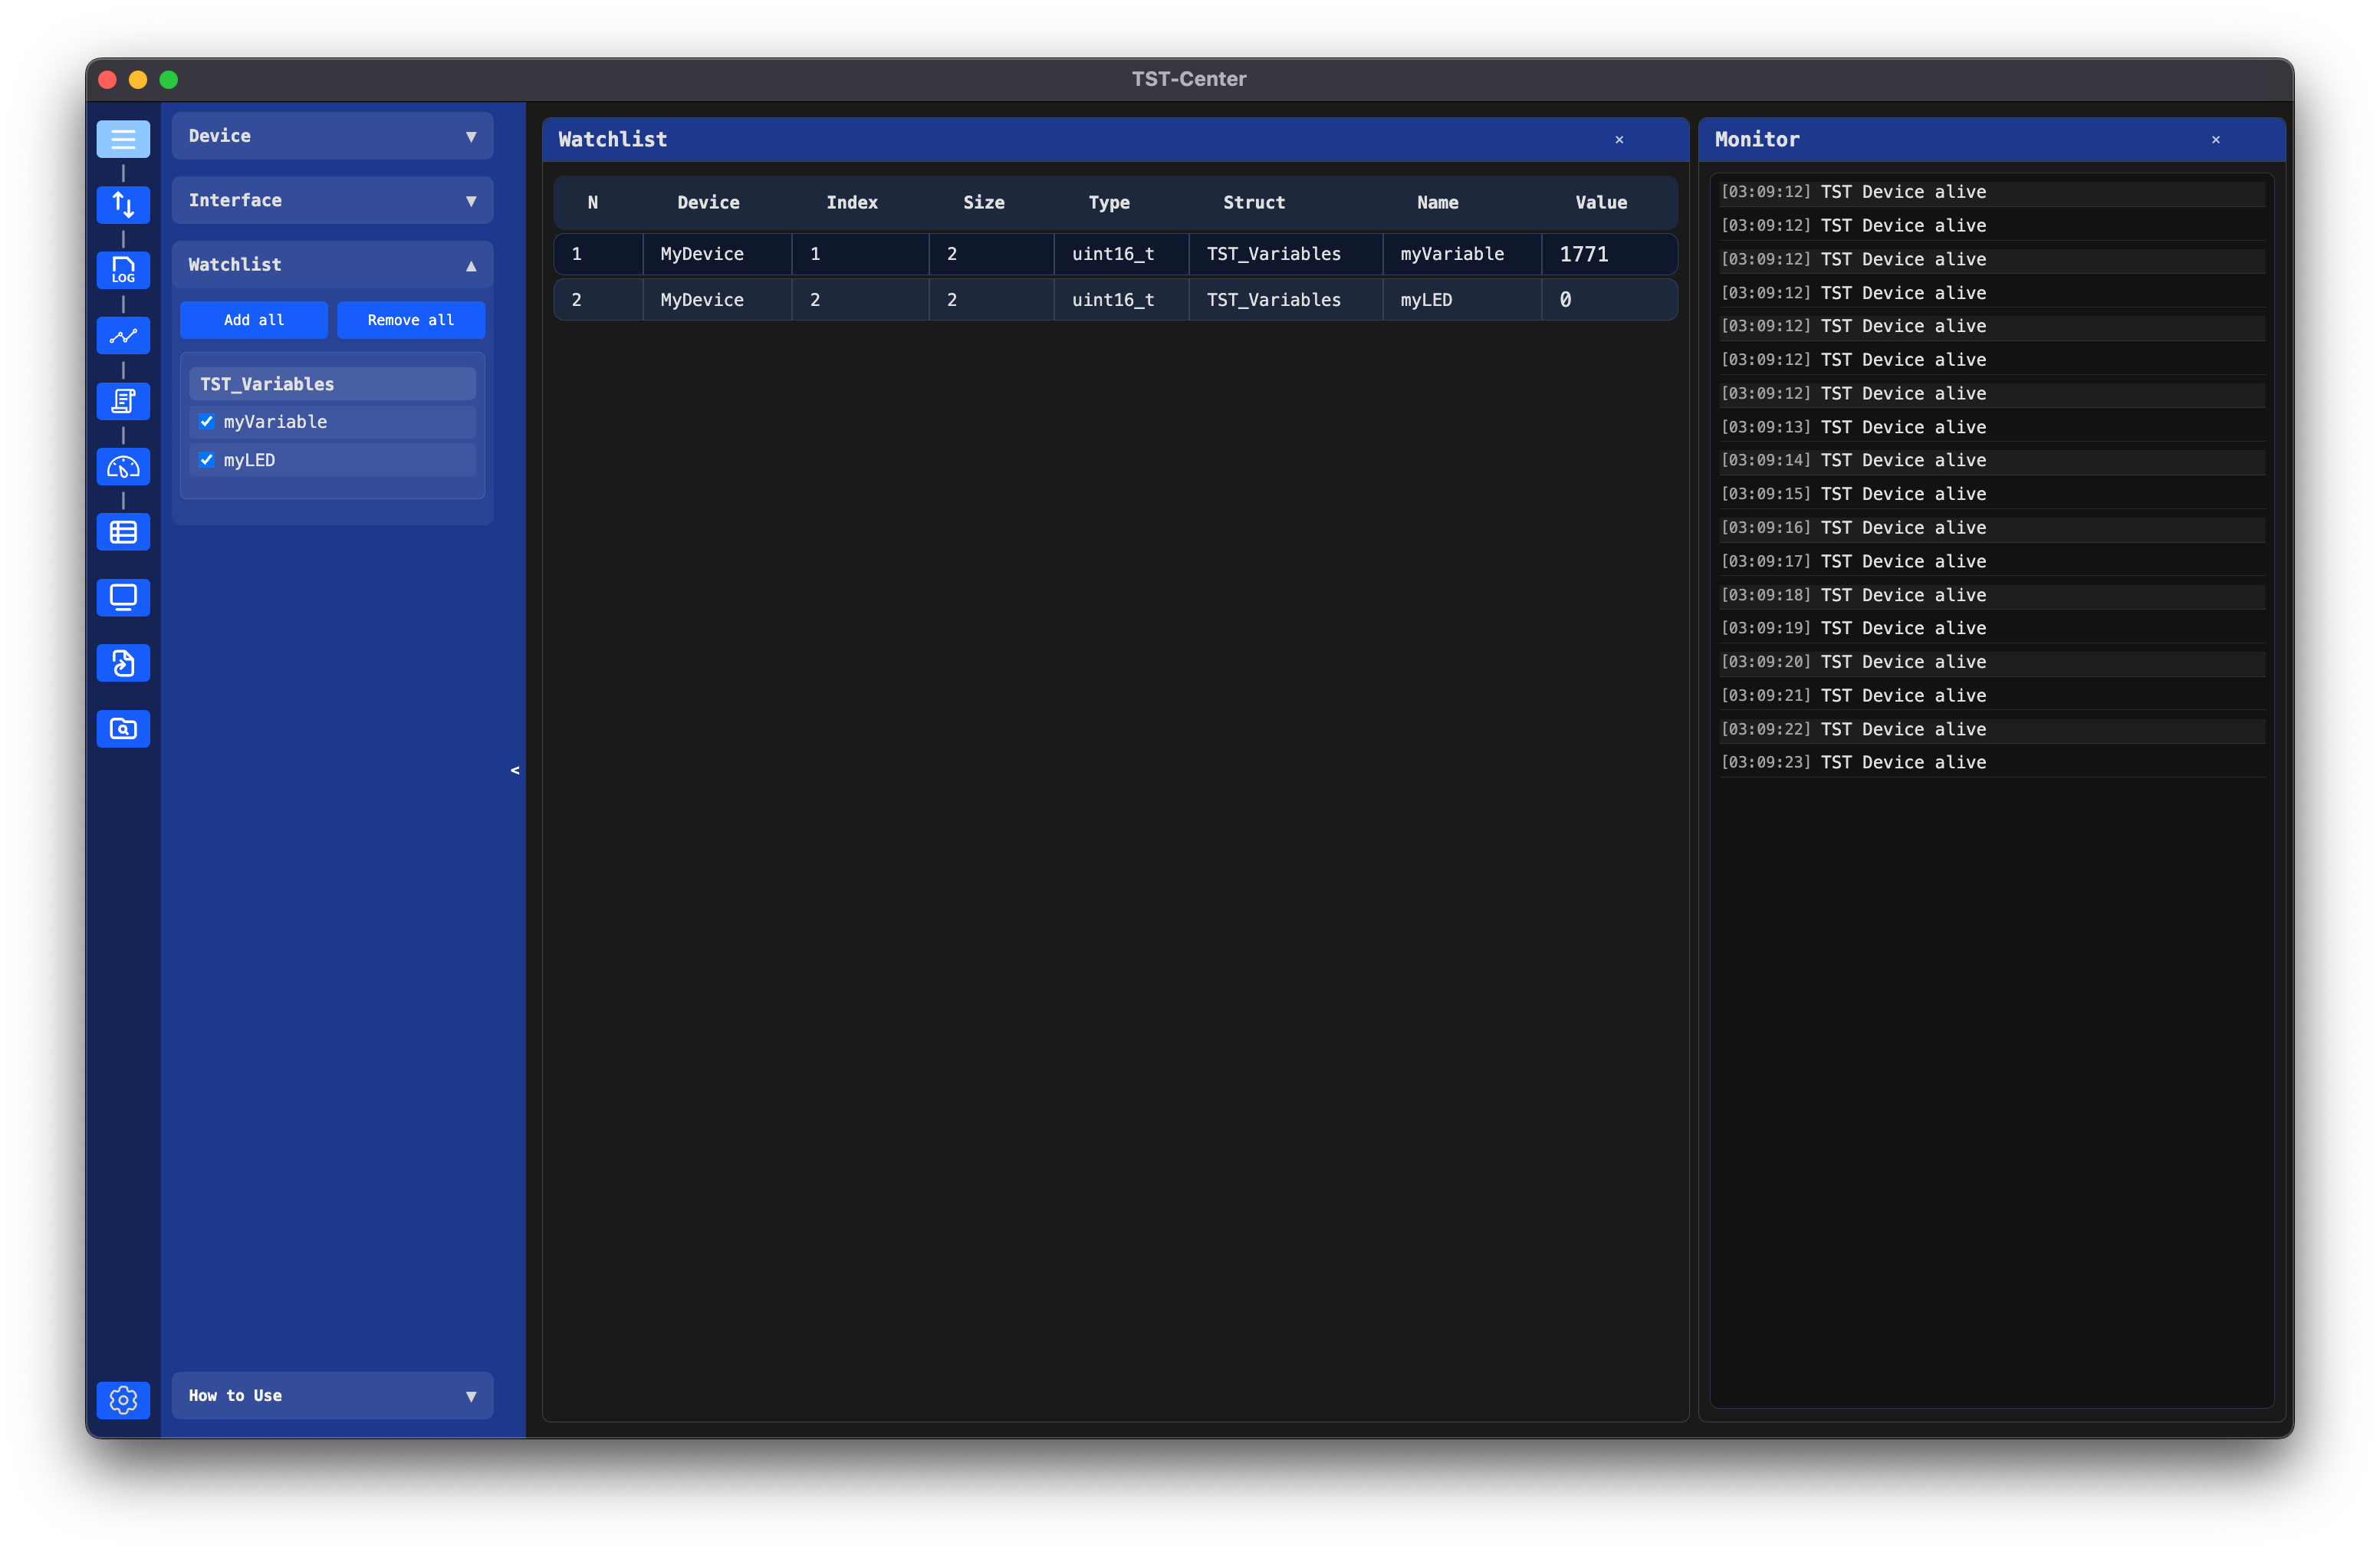Screen dimensions: 2380x1552
Task: Click the Value column header
Action: [x=1601, y=202]
